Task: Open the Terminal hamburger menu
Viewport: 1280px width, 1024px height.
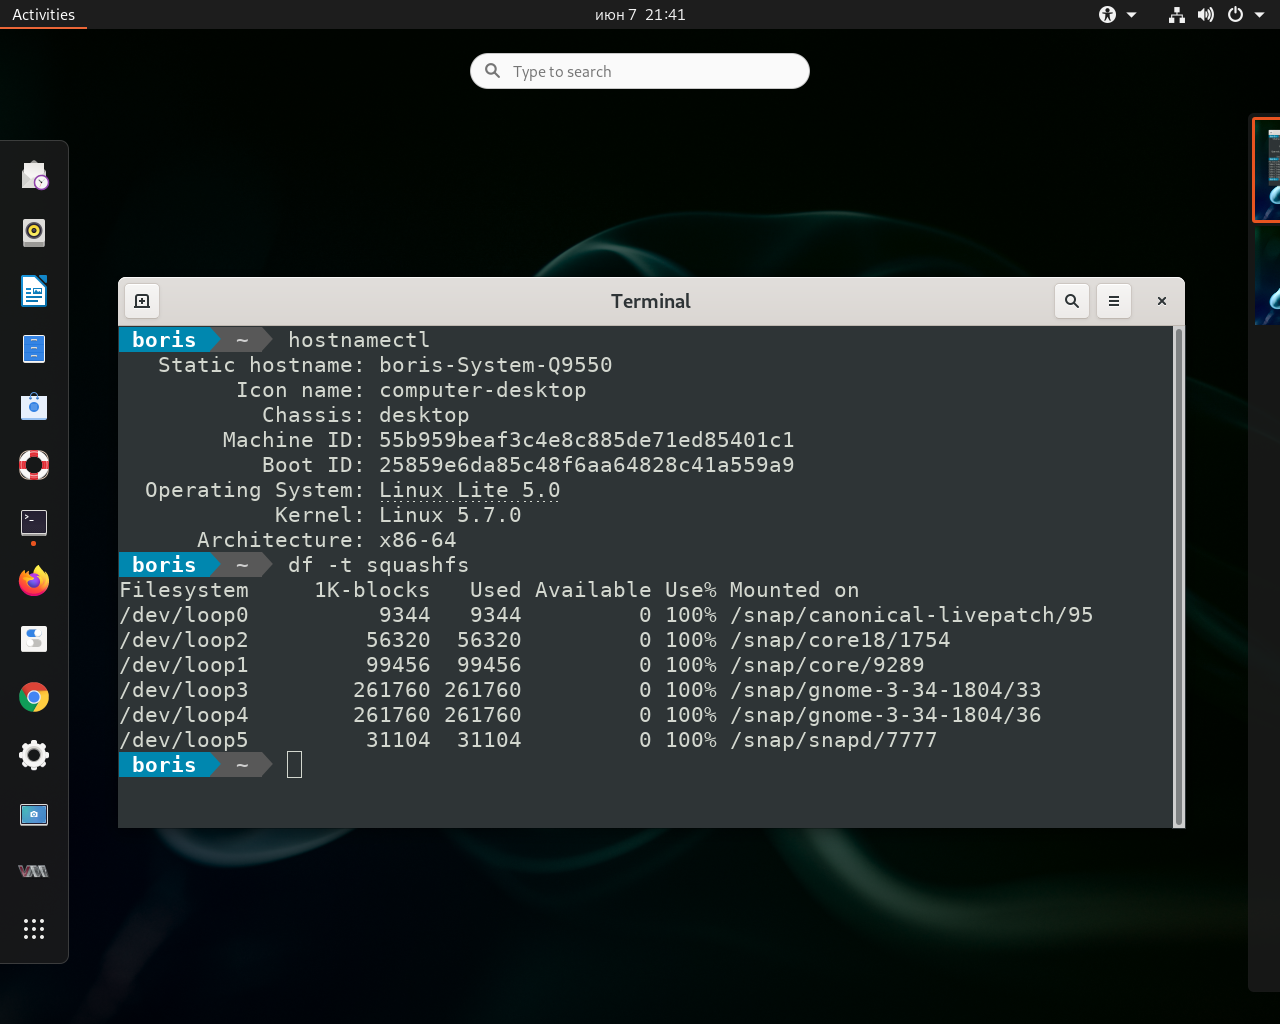Action: pos(1113,300)
